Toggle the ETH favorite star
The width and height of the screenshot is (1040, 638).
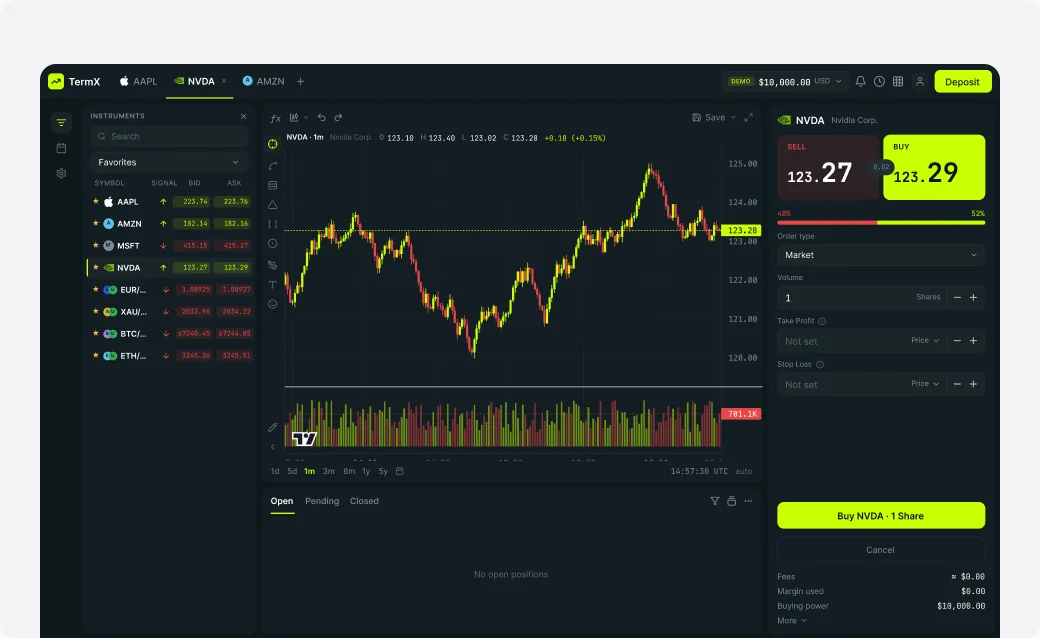click(96, 355)
